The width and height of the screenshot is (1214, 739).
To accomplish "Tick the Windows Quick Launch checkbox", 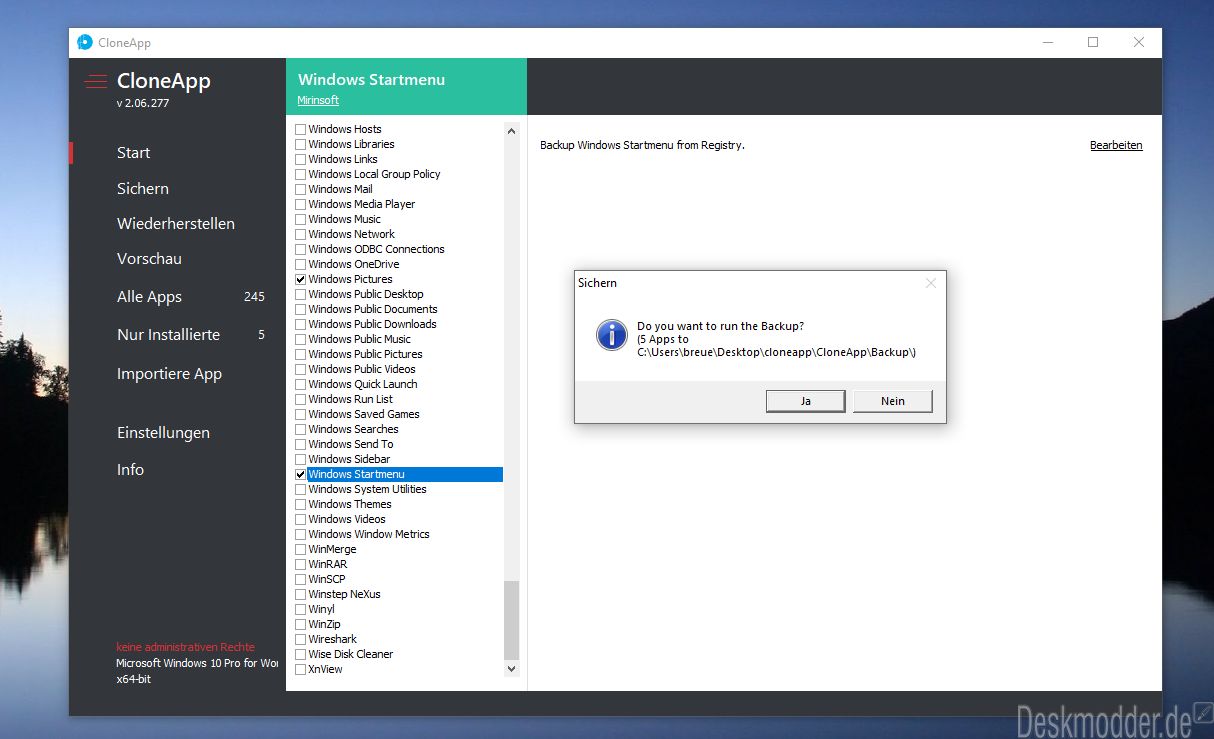I will coord(300,384).
